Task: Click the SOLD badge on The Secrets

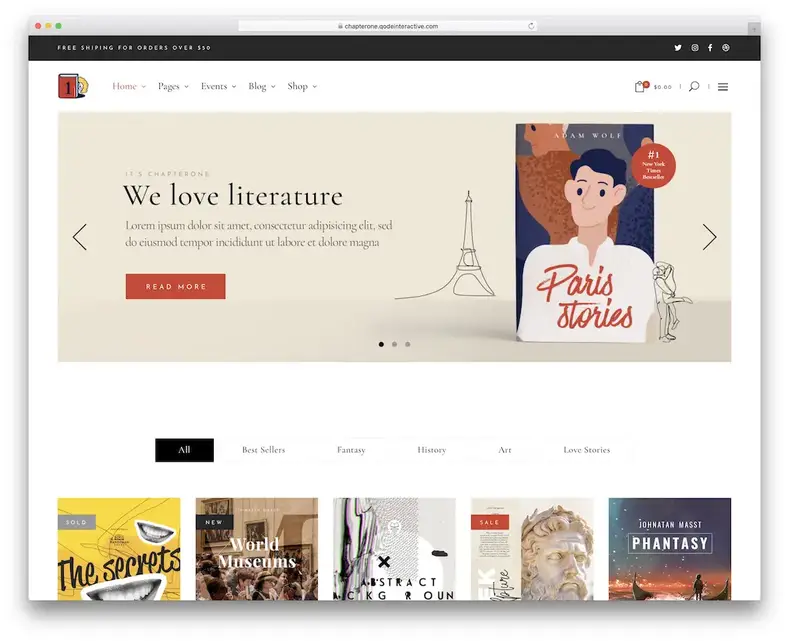Action: pyautogui.click(x=76, y=522)
